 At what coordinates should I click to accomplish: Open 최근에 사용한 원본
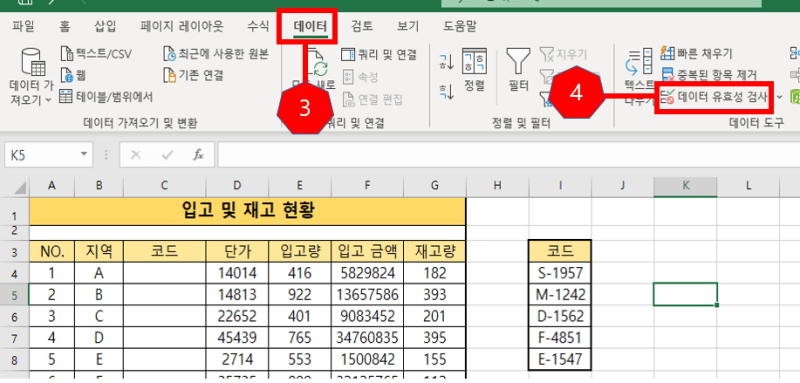216,54
